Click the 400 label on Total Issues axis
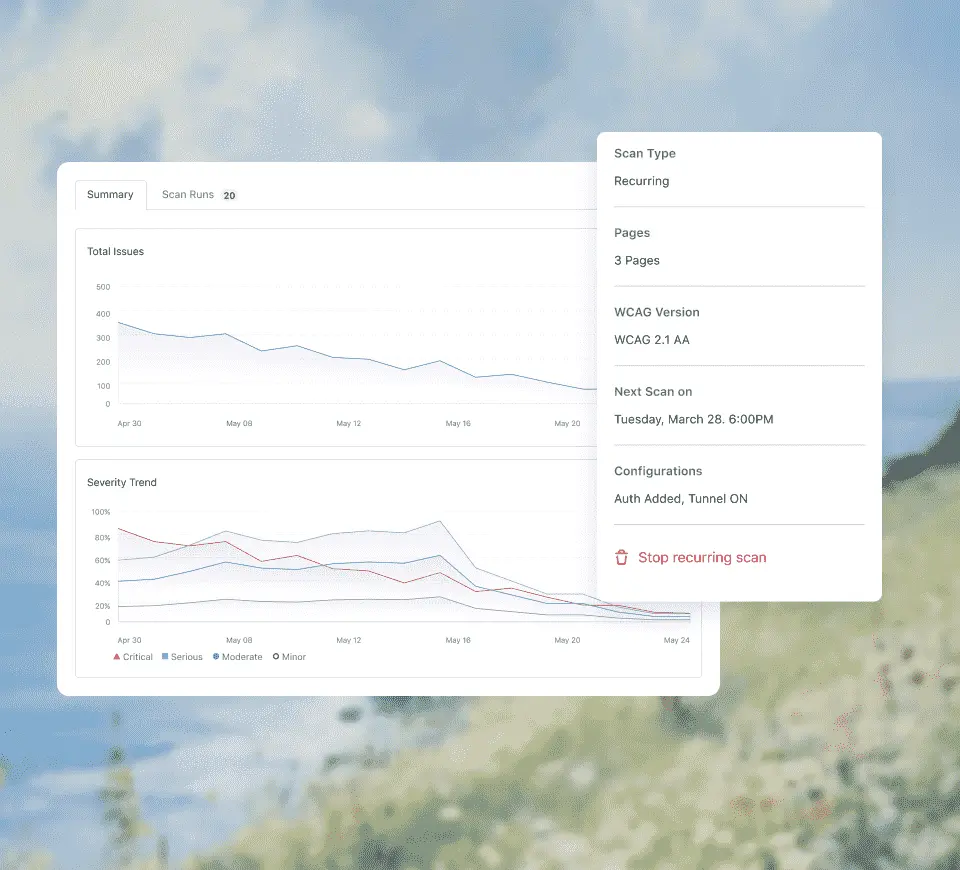Viewport: 960px width, 870px height. click(x=103, y=314)
